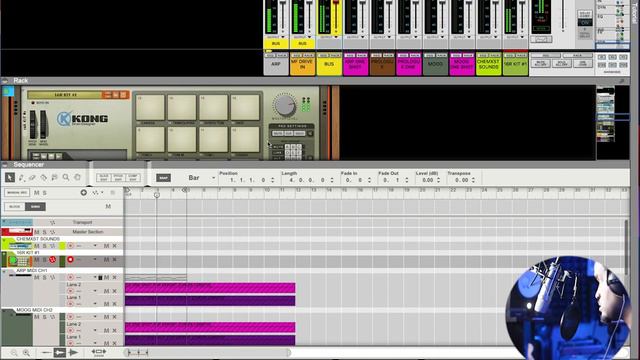
Task: Click the loop locator width icon
Action: [99, 352]
